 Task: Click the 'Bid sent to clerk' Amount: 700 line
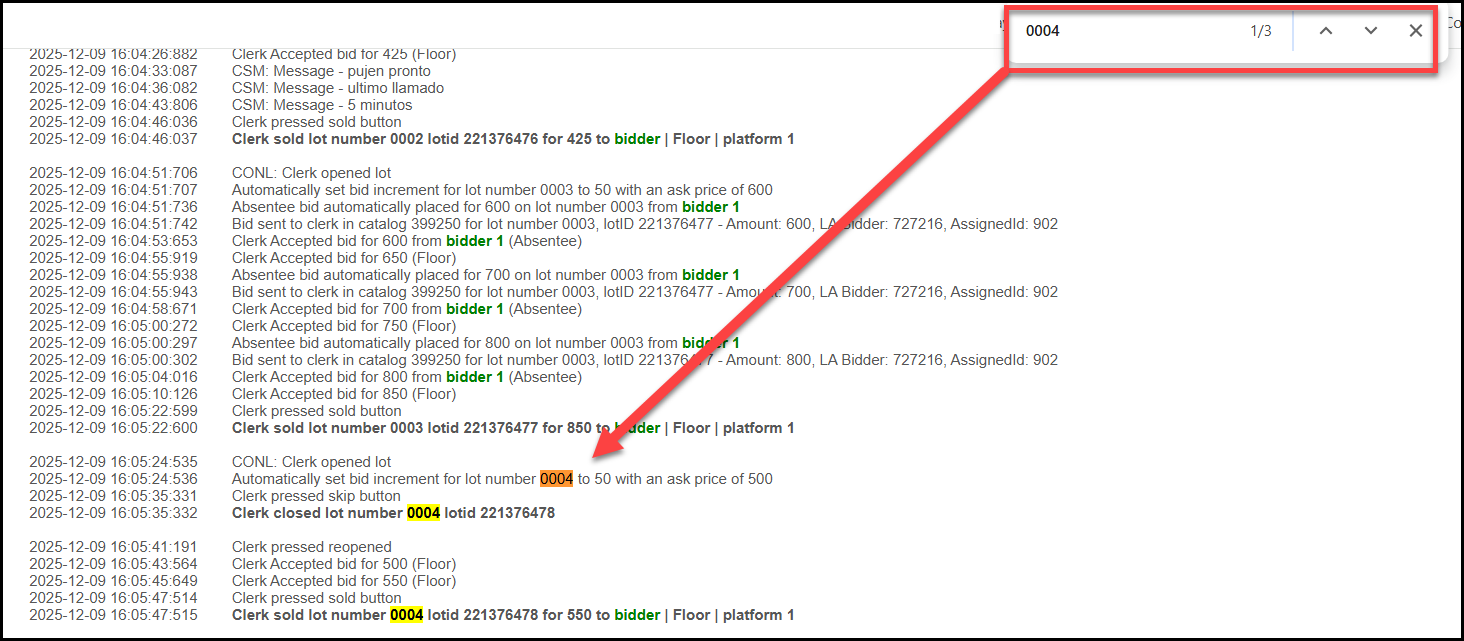pos(645,292)
